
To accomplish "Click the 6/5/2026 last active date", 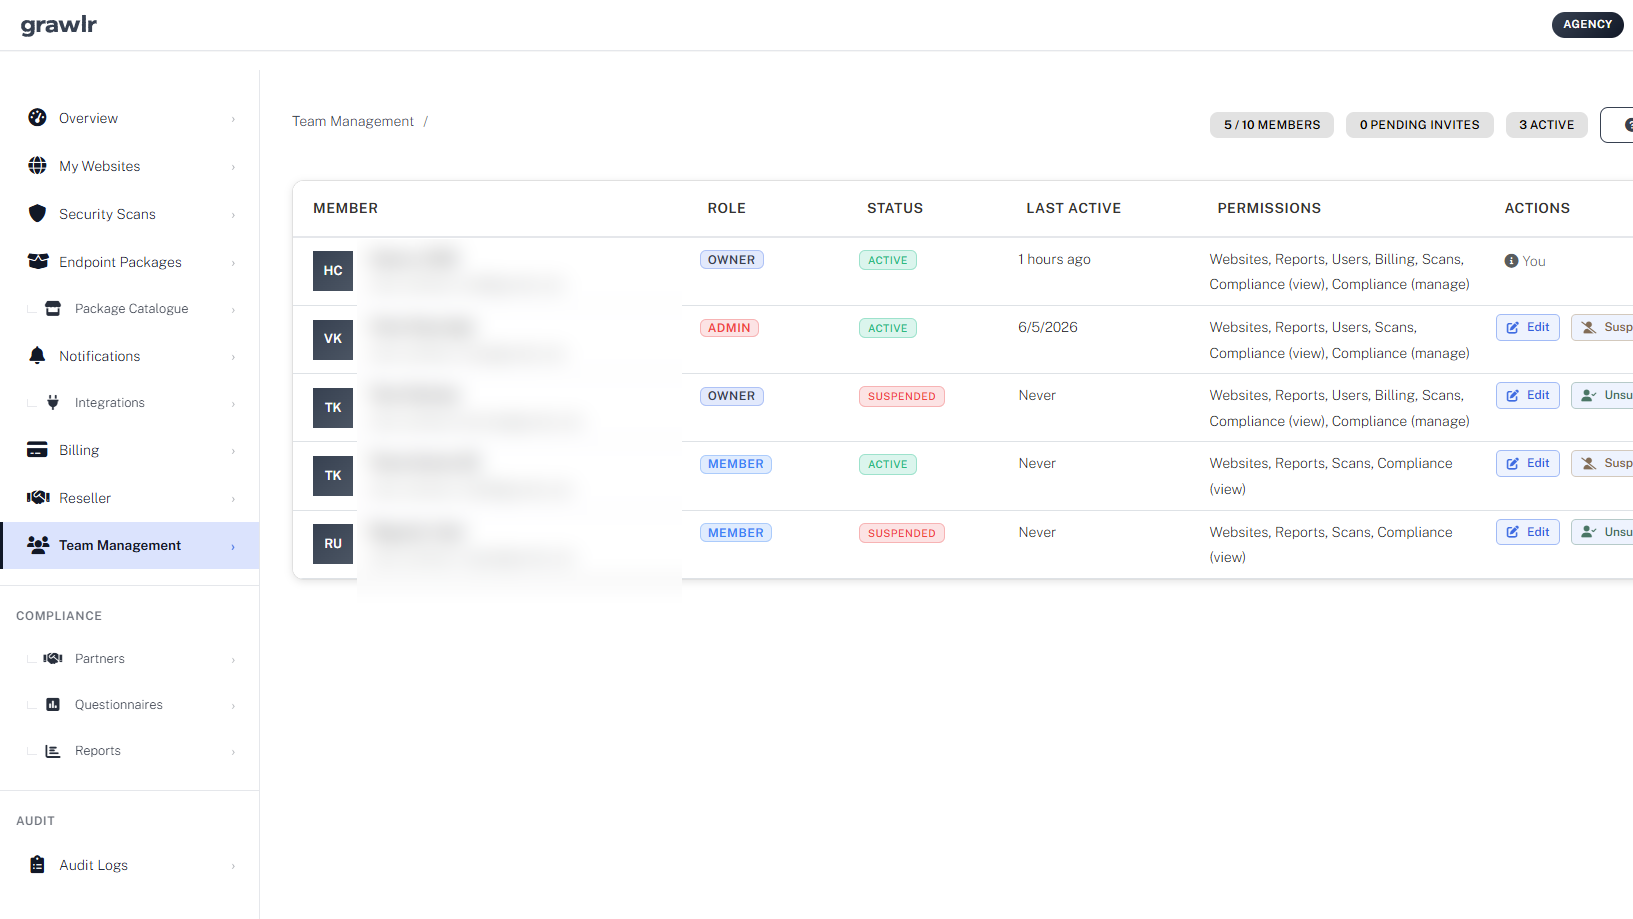I will 1047,327.
